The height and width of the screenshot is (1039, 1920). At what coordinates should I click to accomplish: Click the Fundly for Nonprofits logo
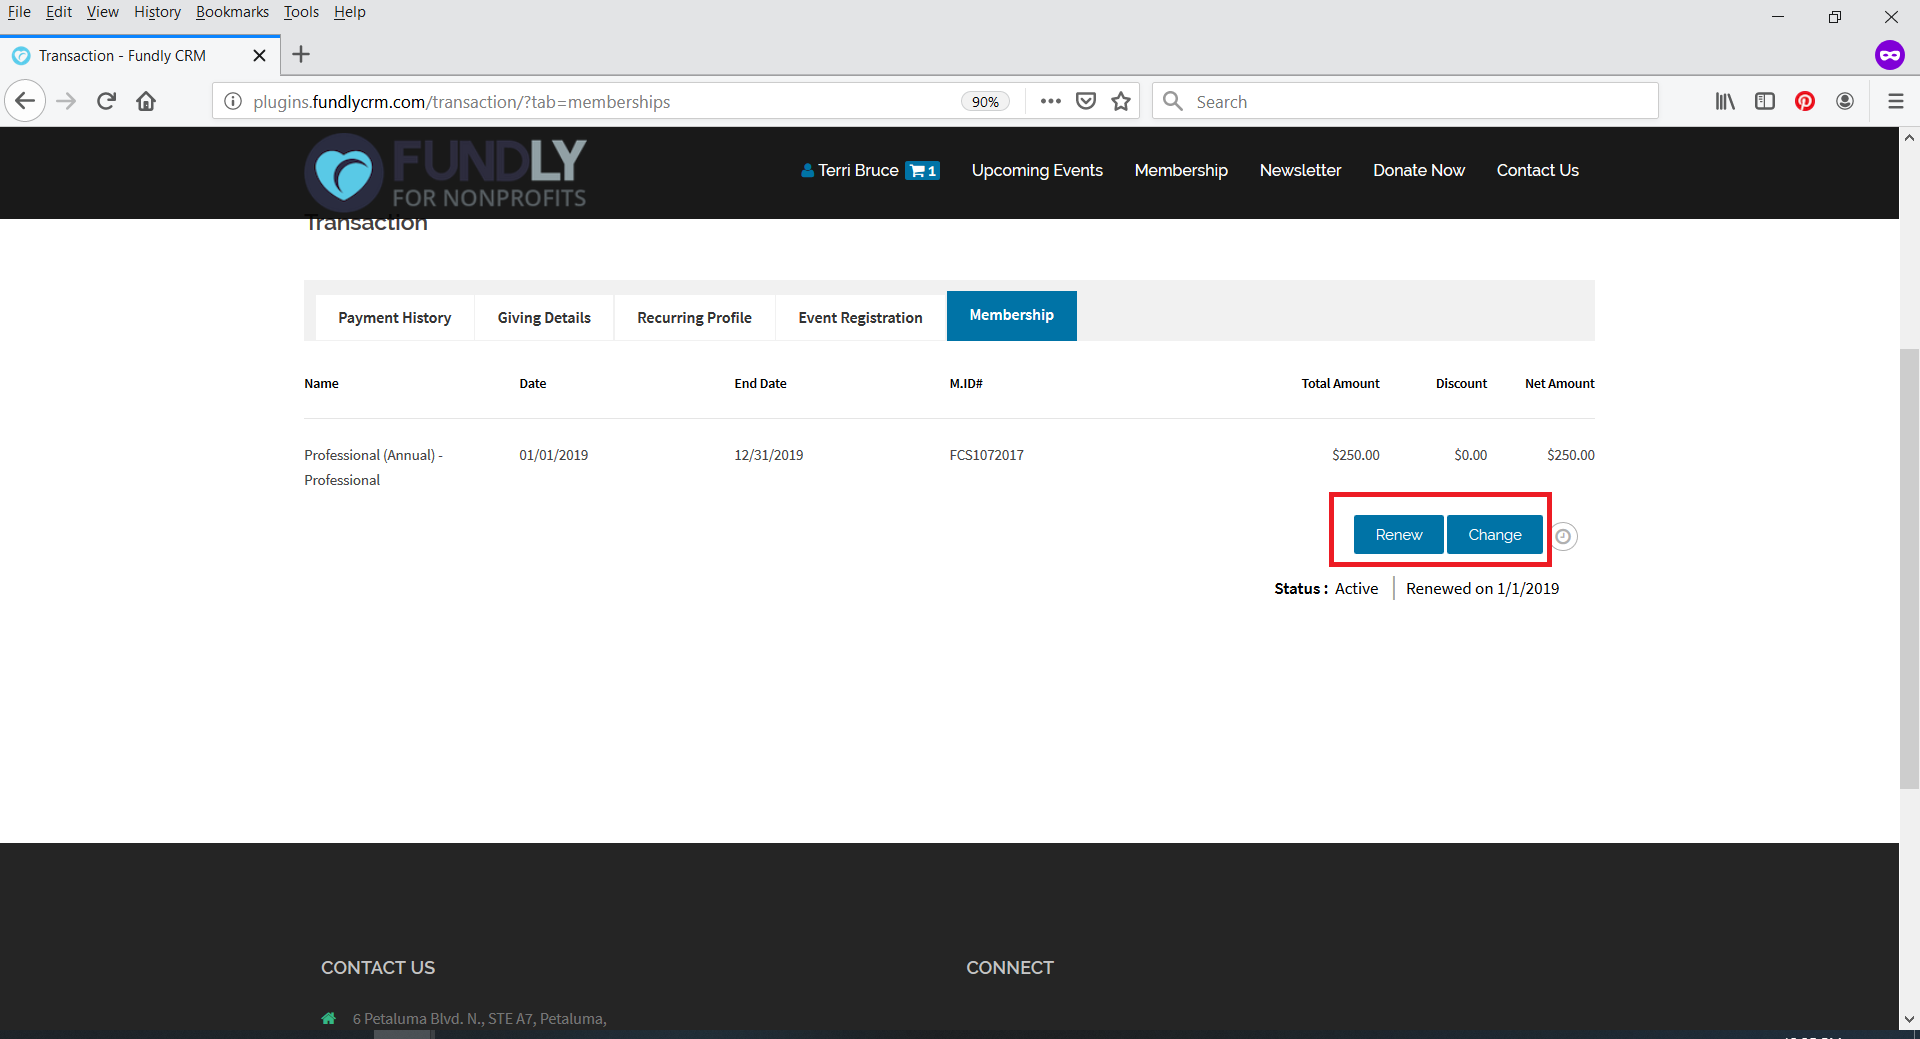coord(446,173)
